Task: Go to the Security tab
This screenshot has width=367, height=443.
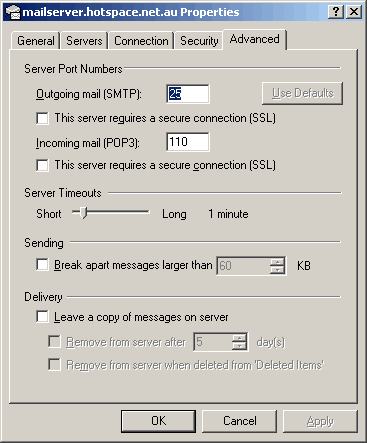Action: click(x=199, y=41)
